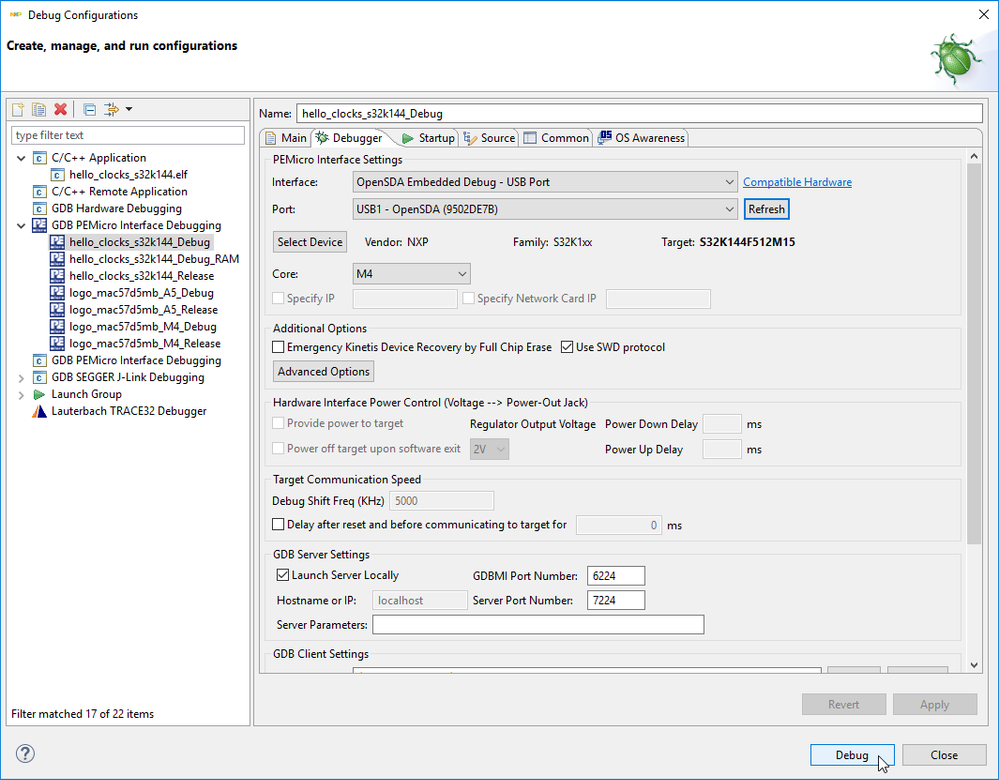The width and height of the screenshot is (999, 780).
Task: Open the Port dropdown
Action: 545,209
